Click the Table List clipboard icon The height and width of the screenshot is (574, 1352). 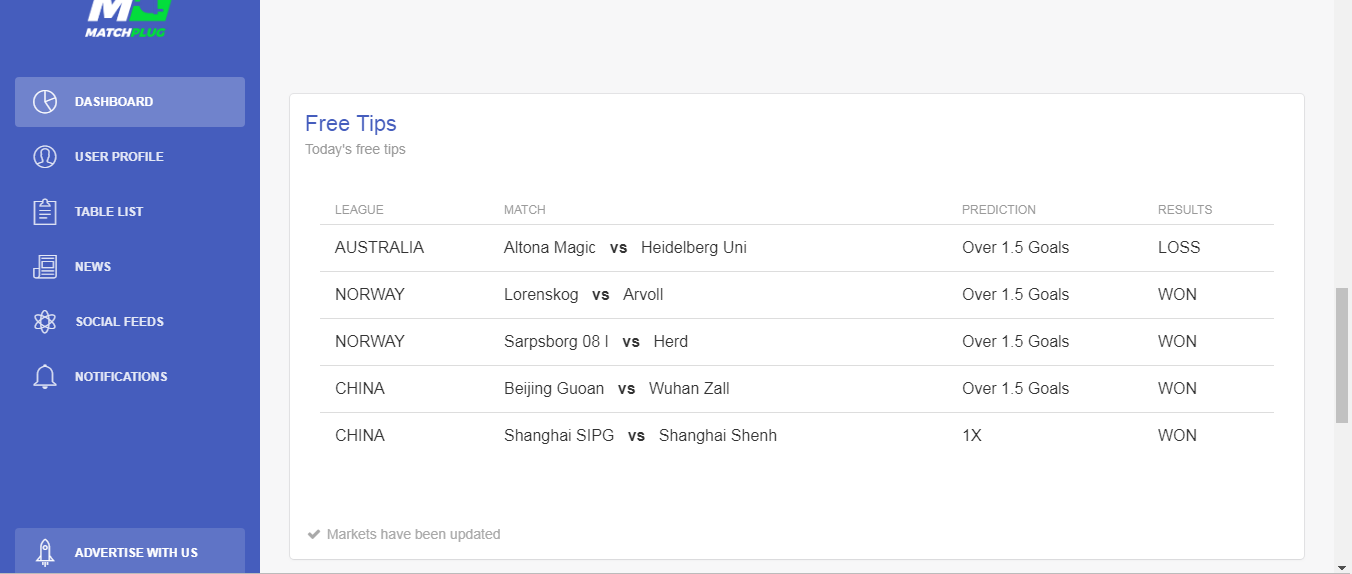(45, 212)
